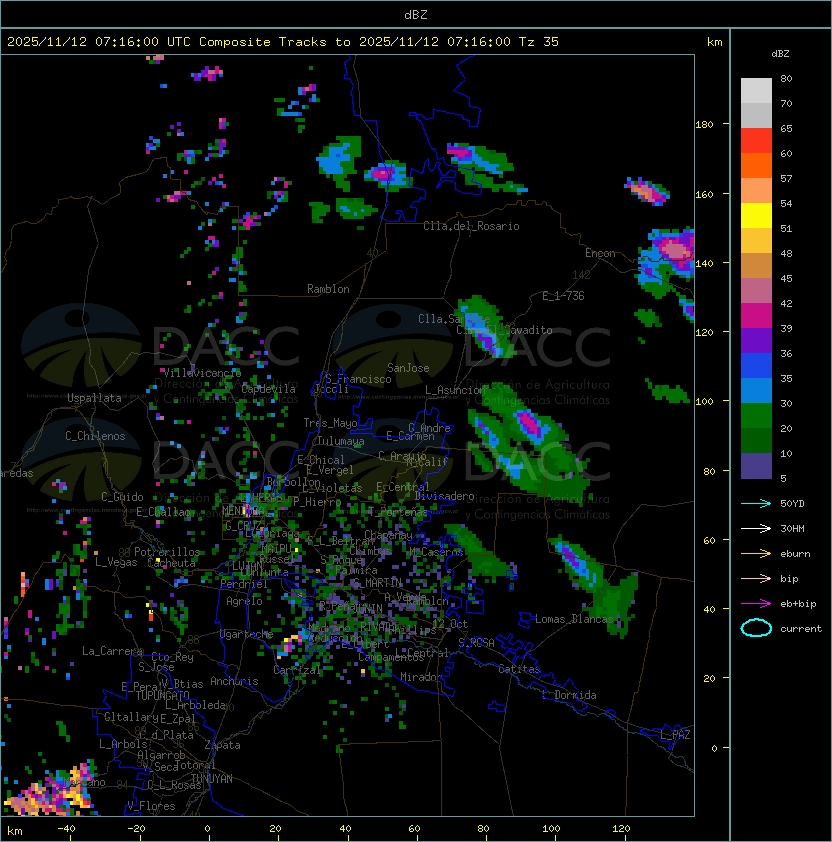Select the dark orange 57–60 dBZ swatch
The image size is (832, 842).
[x=756, y=165]
